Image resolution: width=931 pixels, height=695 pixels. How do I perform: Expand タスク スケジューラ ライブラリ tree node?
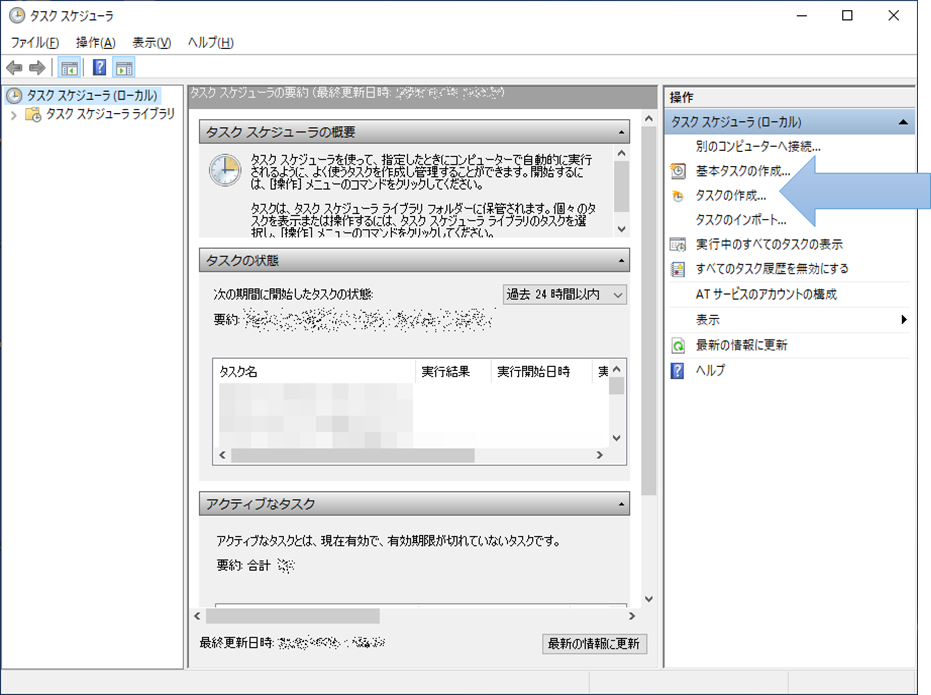pyautogui.click(x=14, y=115)
